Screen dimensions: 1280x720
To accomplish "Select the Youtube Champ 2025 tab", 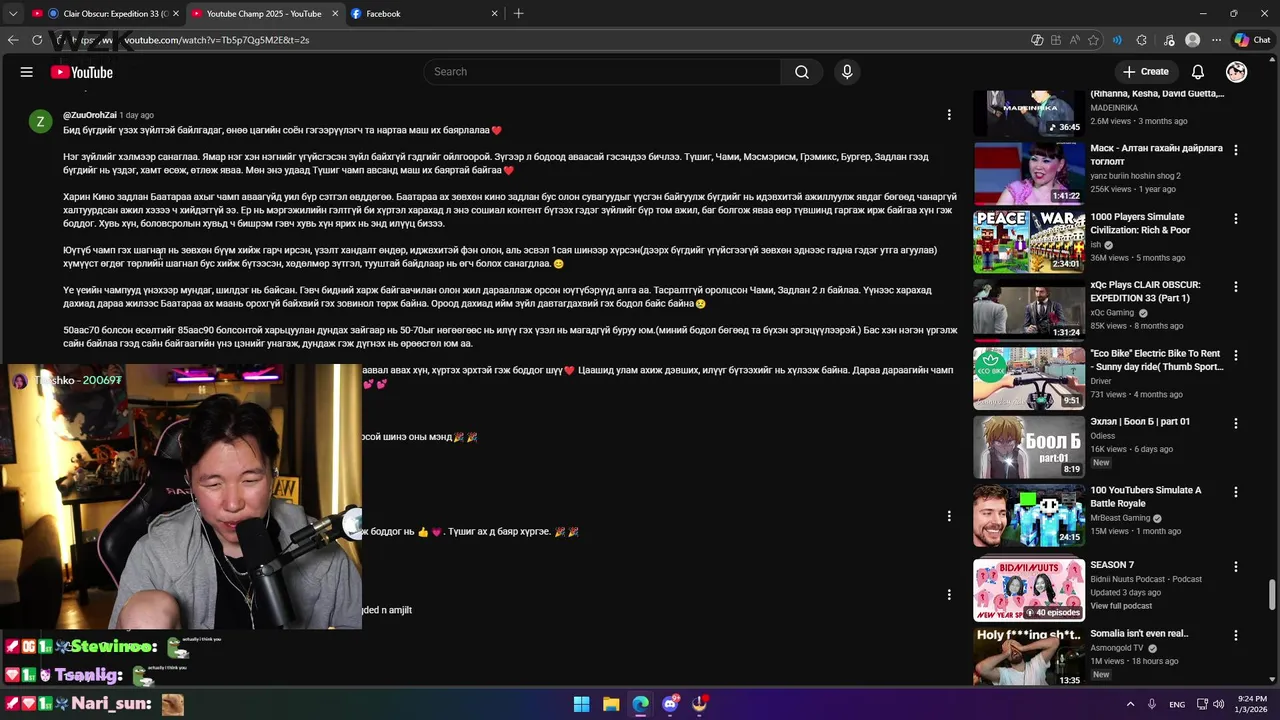I will coord(265,14).
